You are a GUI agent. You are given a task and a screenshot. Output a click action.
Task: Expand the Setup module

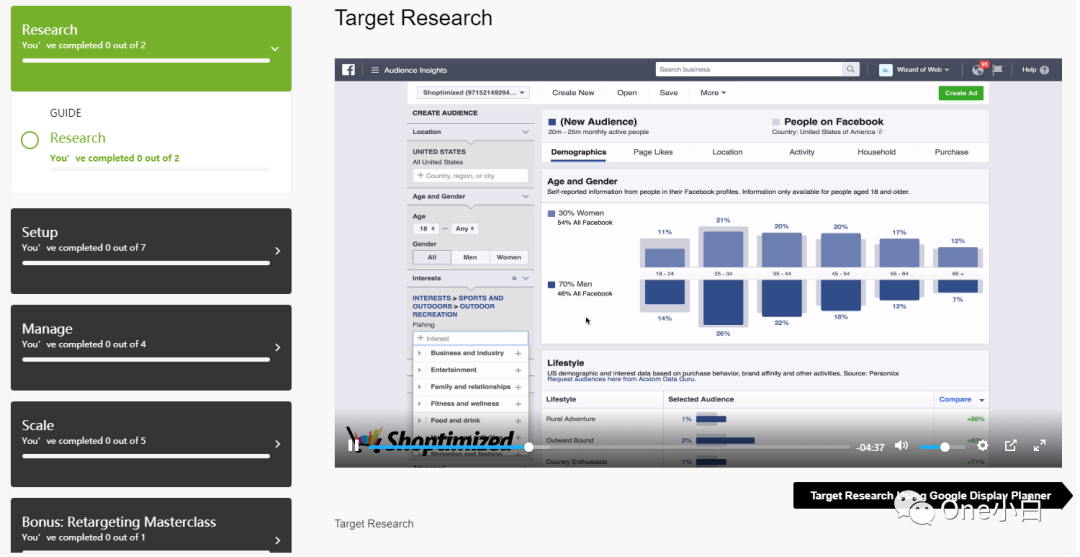tap(278, 251)
